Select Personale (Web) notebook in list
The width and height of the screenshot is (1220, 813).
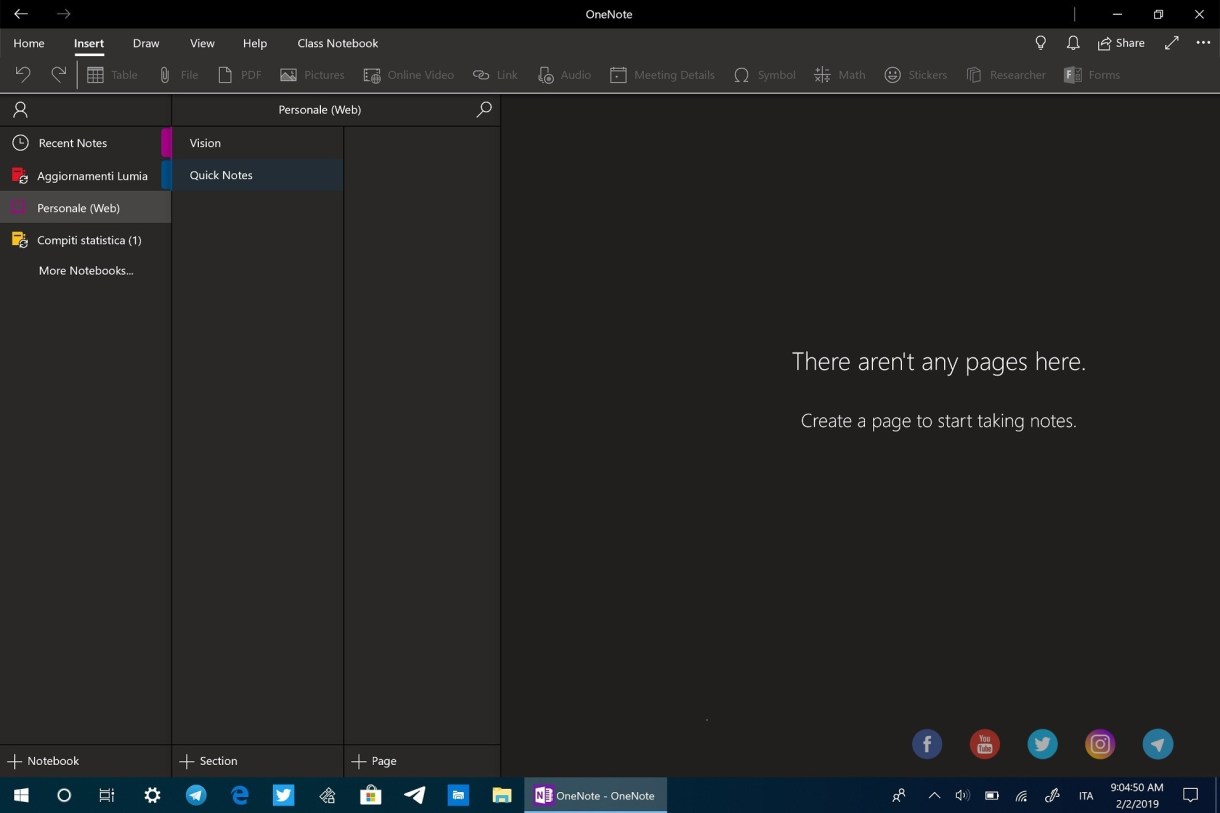(x=85, y=208)
